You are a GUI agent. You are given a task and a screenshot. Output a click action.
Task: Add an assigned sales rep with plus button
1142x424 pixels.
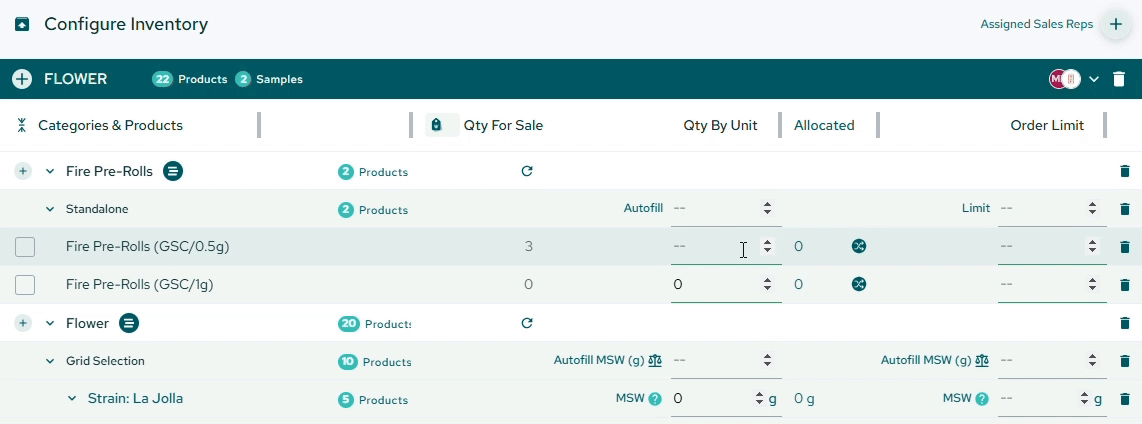[1115, 24]
